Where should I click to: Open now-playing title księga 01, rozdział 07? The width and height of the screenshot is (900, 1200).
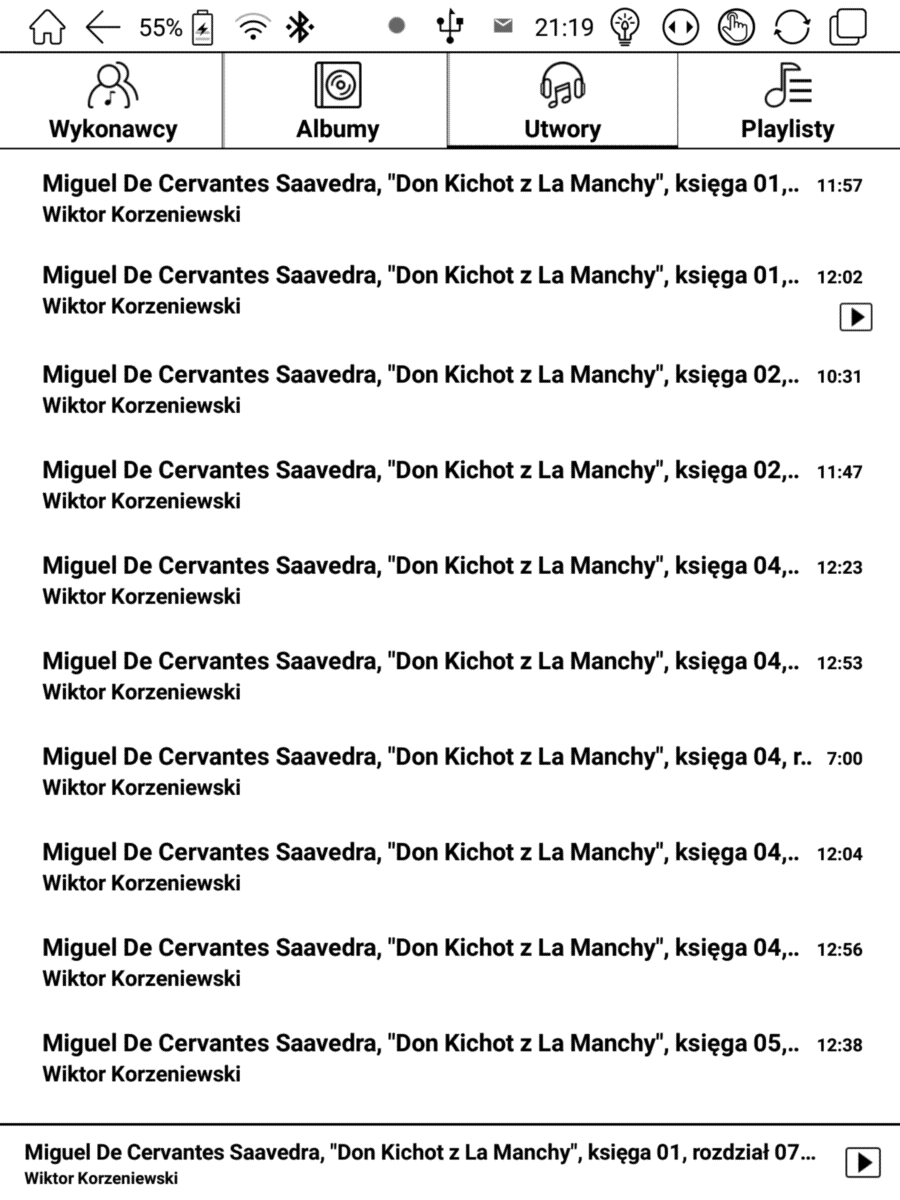pyautogui.click(x=420, y=1153)
